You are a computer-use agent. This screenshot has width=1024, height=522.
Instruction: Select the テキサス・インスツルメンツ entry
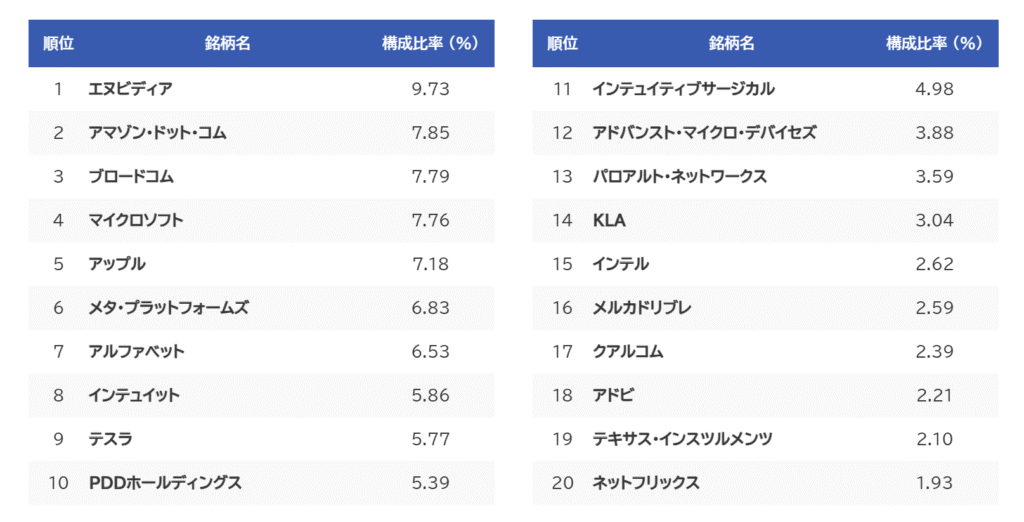(682, 439)
